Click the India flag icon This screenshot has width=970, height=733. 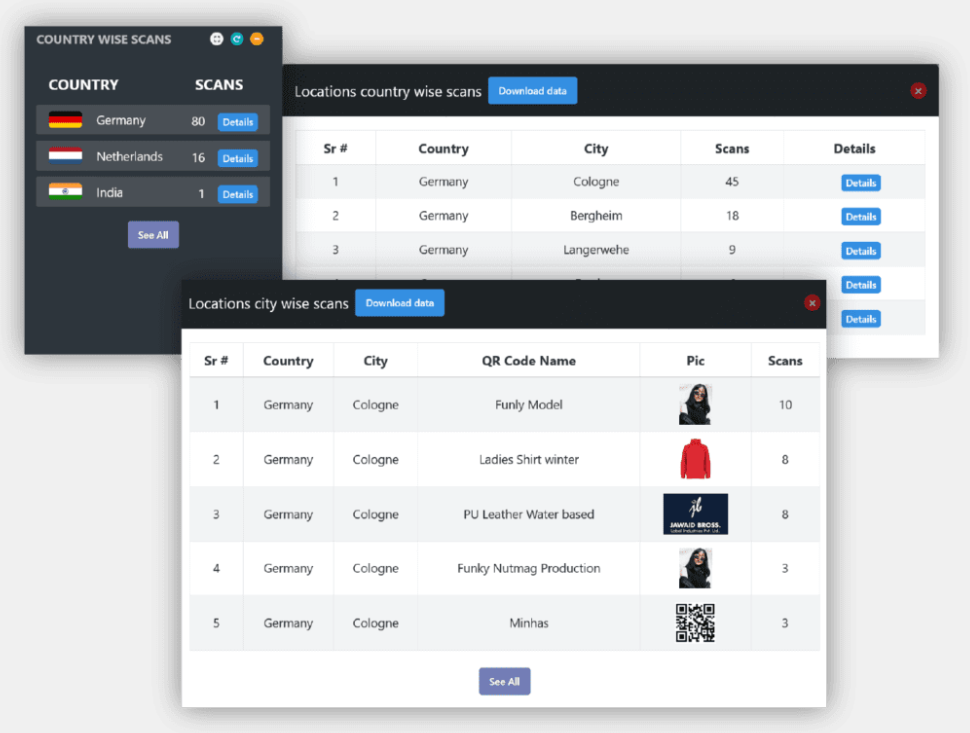pos(65,192)
